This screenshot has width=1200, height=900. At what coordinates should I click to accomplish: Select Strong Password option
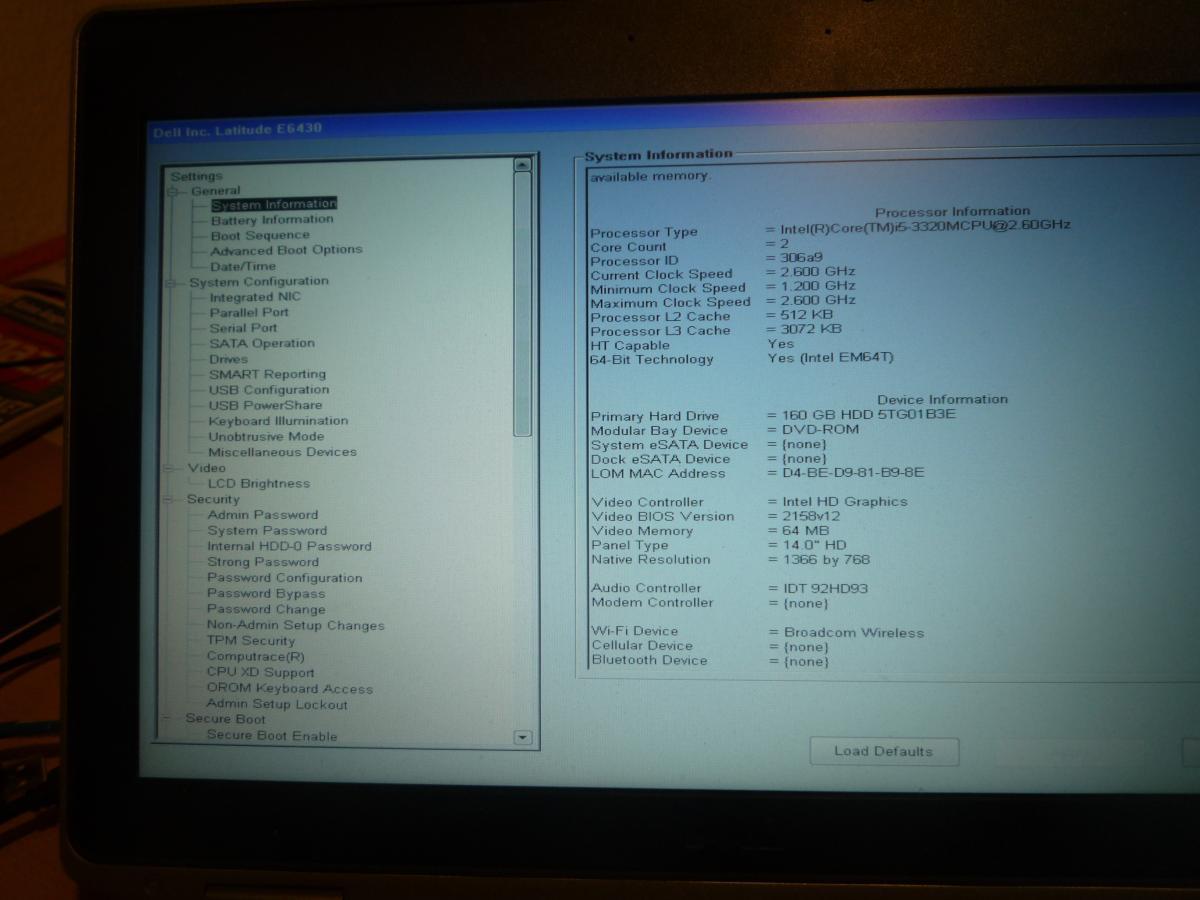click(263, 562)
